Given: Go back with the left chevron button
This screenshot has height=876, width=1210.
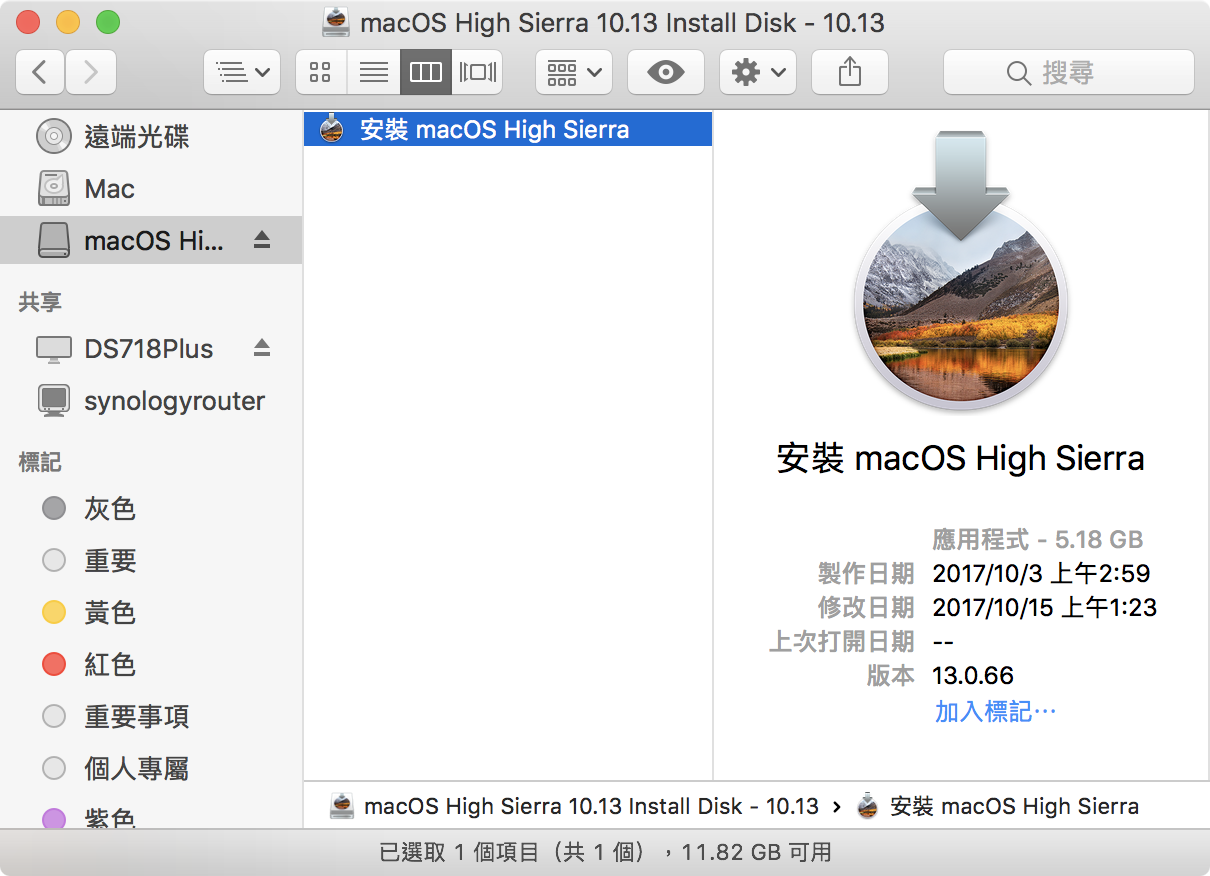Looking at the screenshot, I should 40,72.
